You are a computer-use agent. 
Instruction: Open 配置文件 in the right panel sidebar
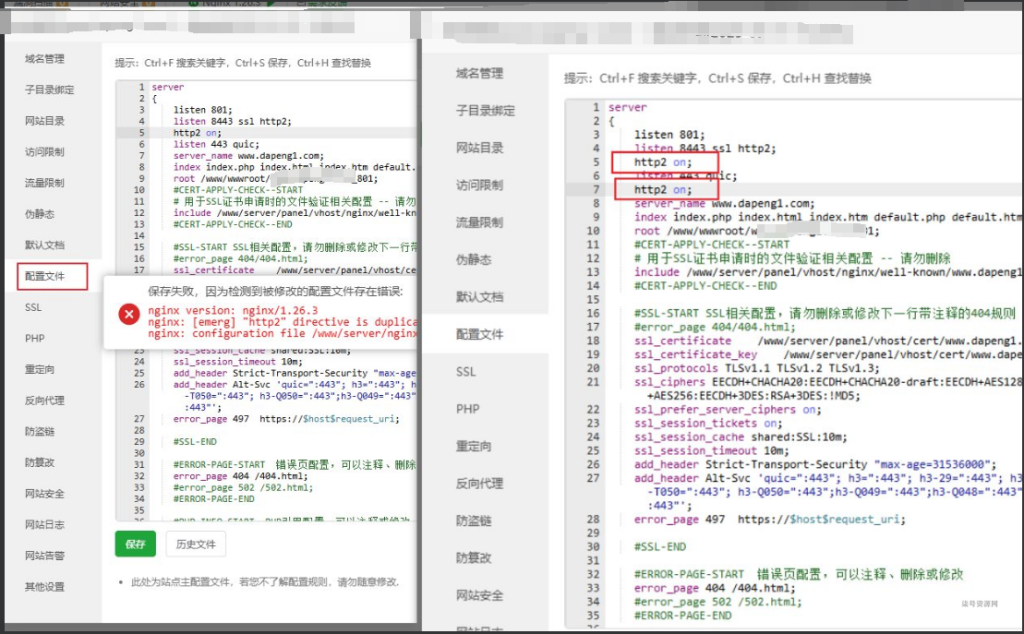click(480, 334)
